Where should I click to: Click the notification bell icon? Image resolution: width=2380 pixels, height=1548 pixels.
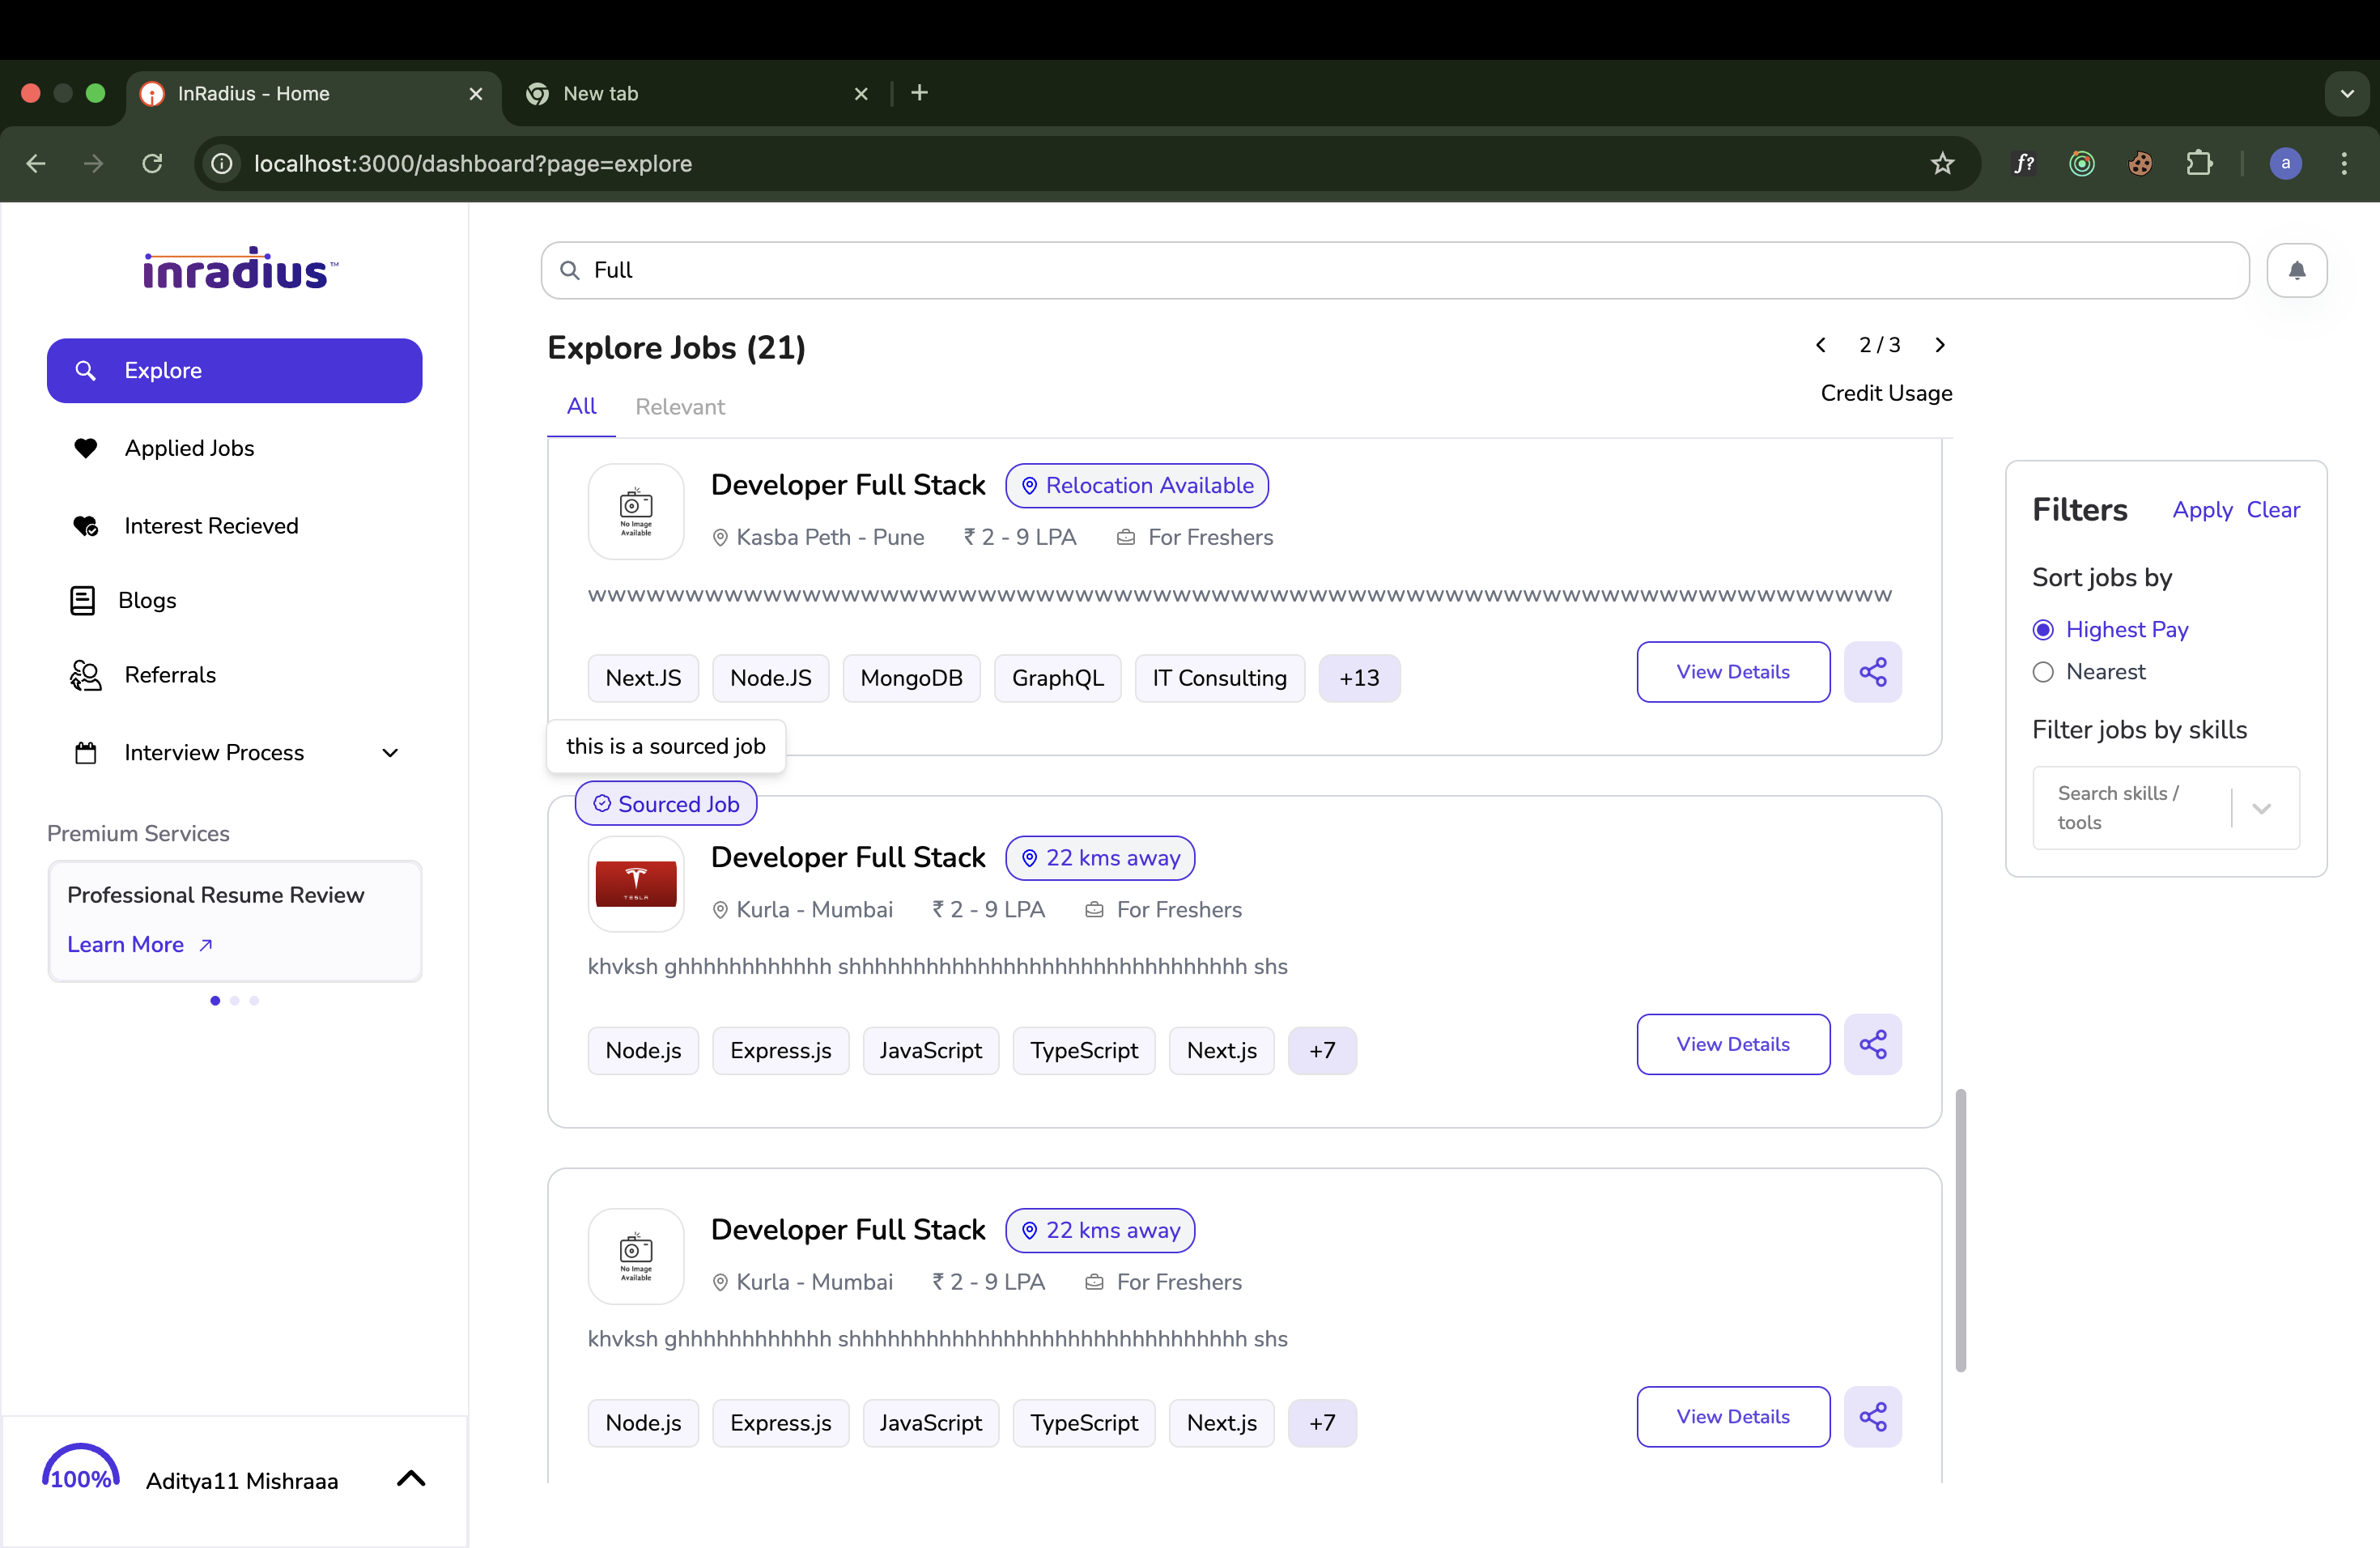[2296, 270]
